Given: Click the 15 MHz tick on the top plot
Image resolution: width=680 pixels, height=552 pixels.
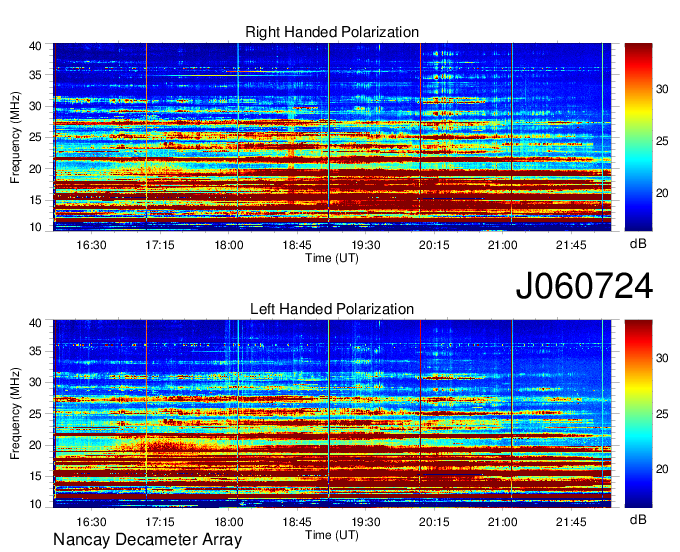Looking at the screenshot, I should (36, 200).
